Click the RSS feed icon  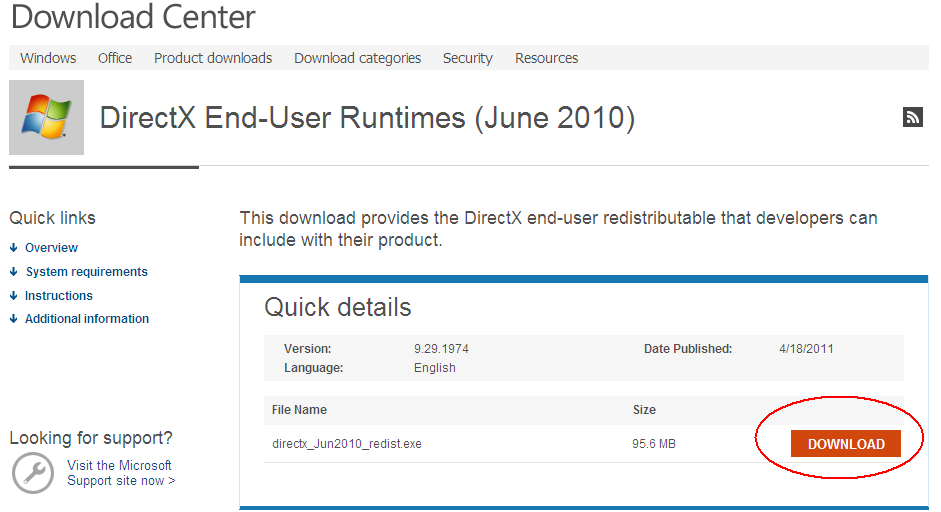912,117
